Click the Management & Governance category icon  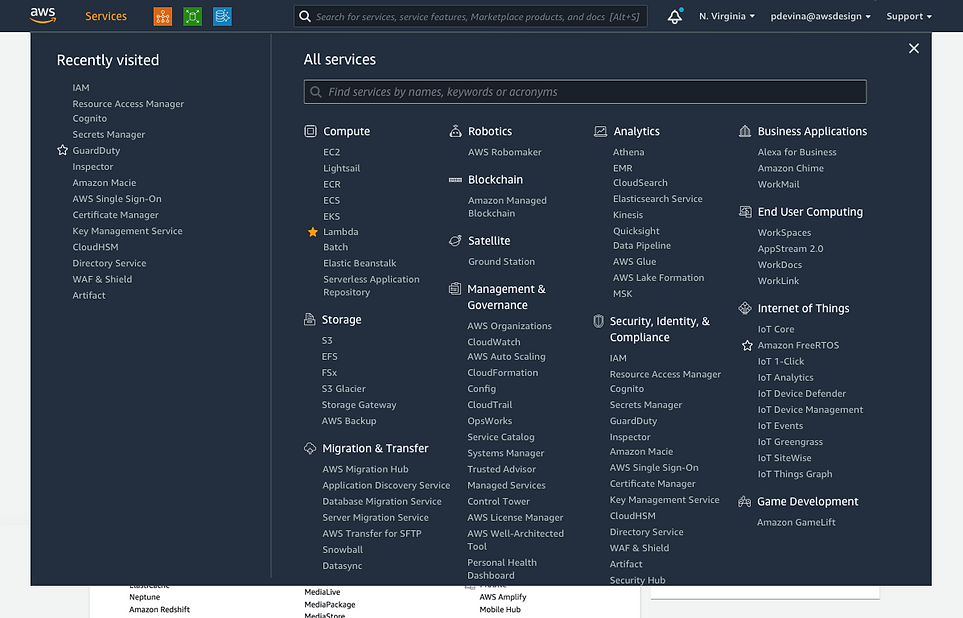(454, 289)
